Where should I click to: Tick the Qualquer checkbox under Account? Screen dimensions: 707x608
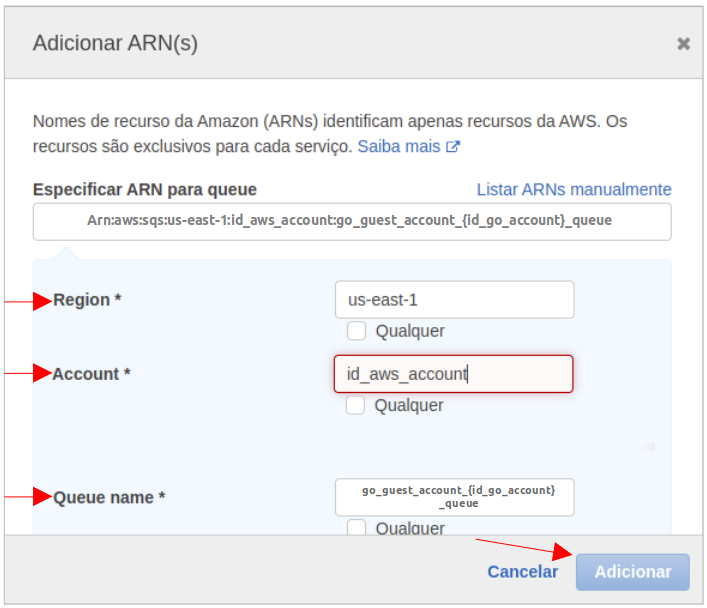point(355,405)
